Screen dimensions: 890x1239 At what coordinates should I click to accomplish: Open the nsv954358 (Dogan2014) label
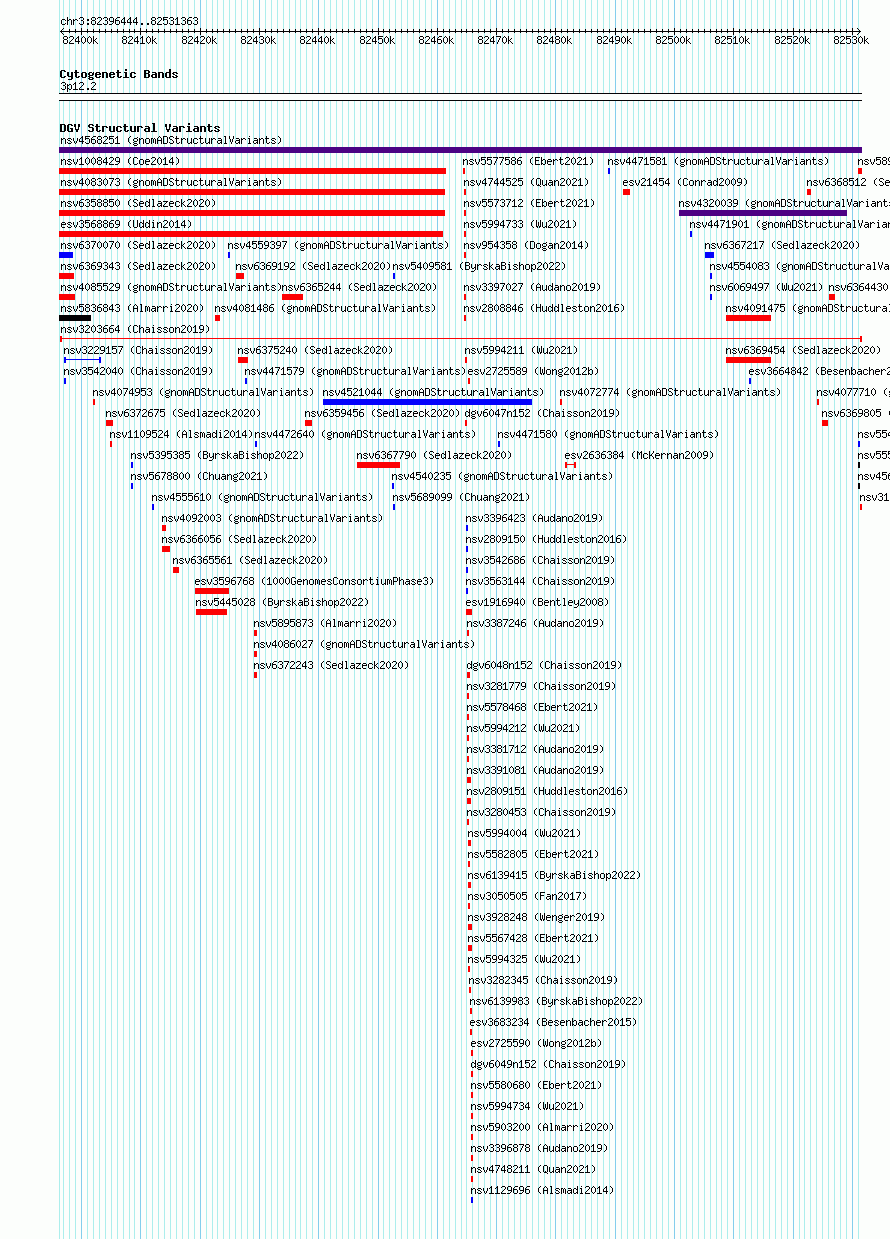pyautogui.click(x=526, y=245)
